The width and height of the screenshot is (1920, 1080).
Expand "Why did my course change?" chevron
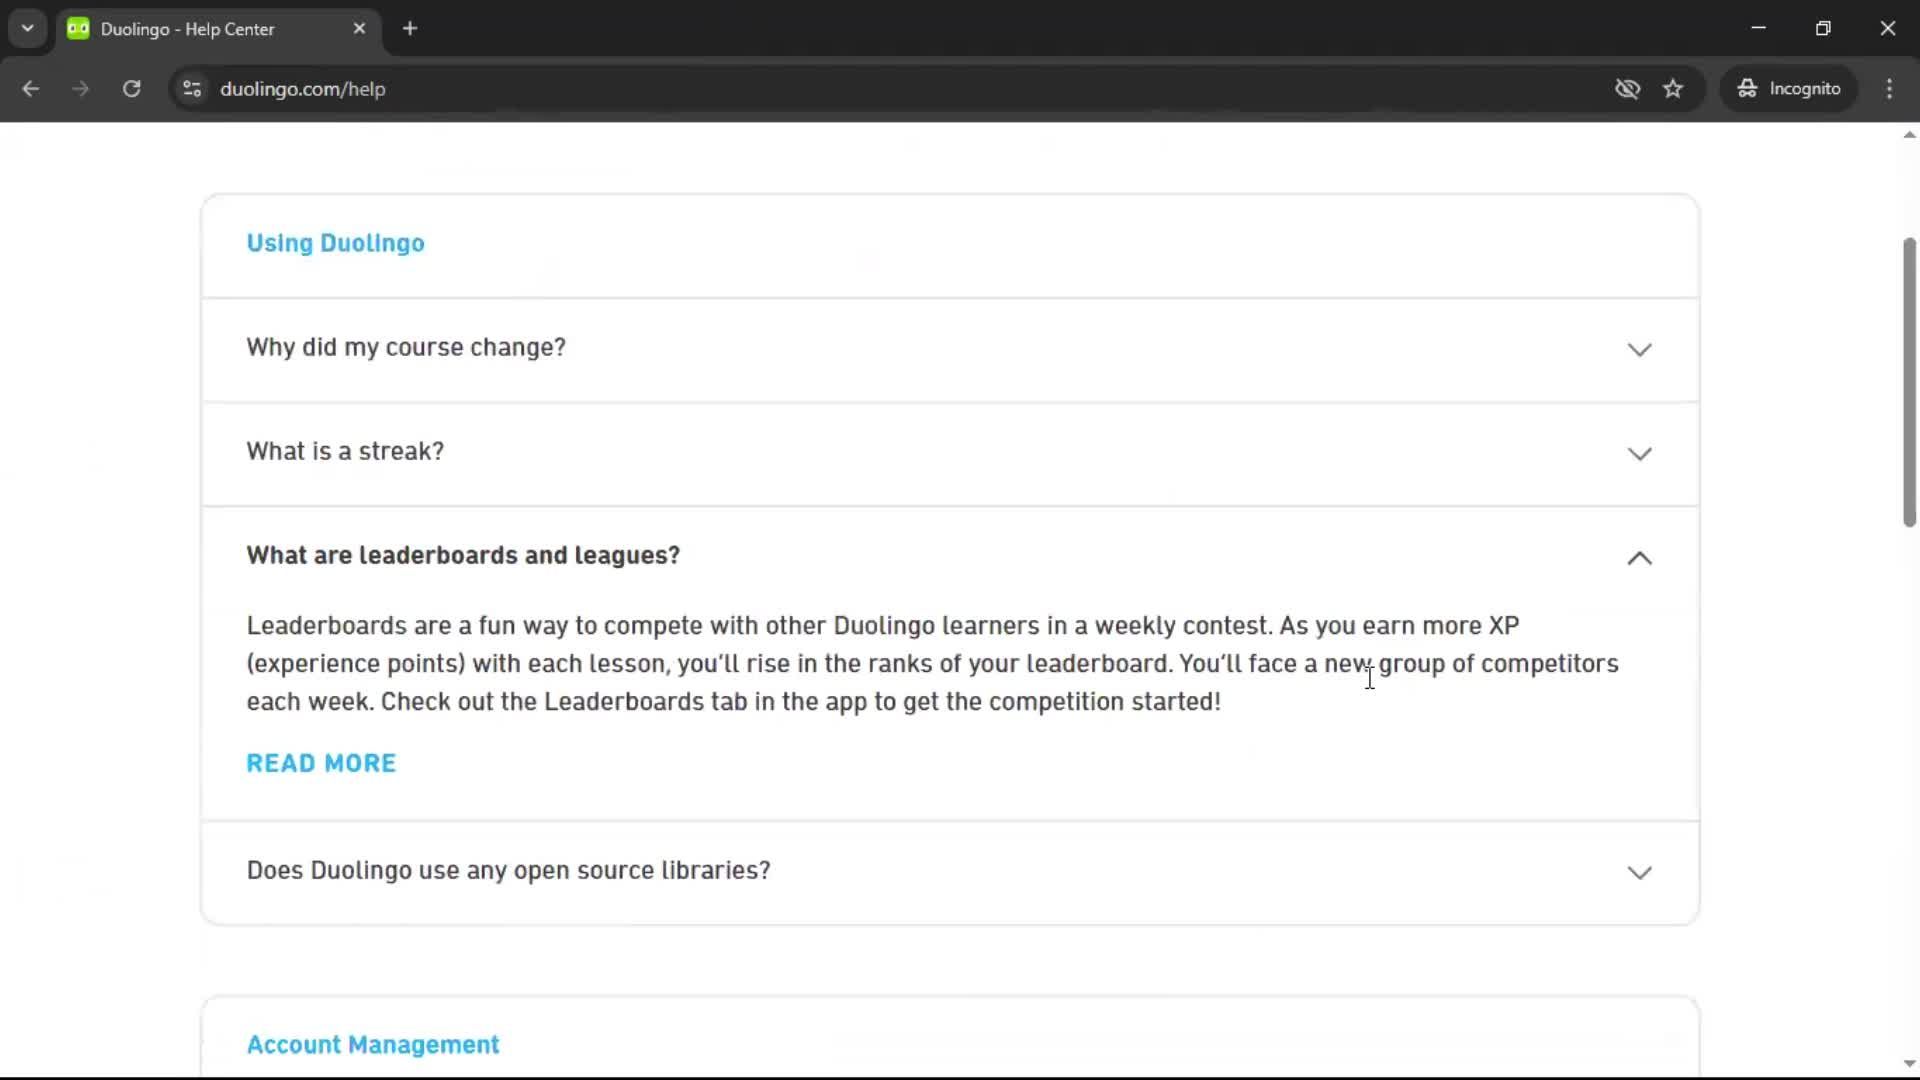tap(1639, 350)
